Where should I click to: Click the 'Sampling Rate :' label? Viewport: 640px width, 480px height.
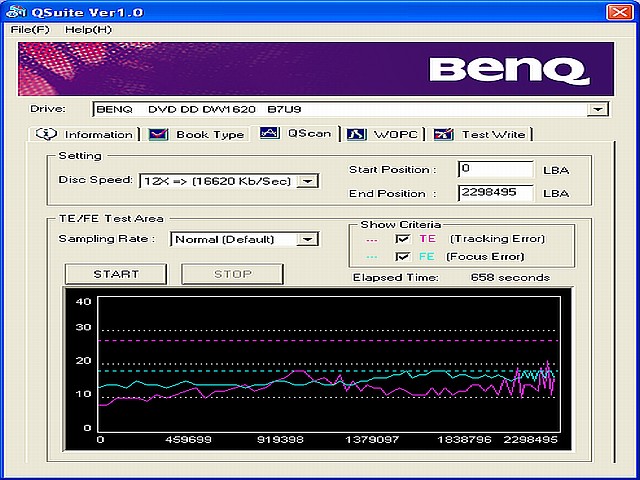[x=107, y=239]
